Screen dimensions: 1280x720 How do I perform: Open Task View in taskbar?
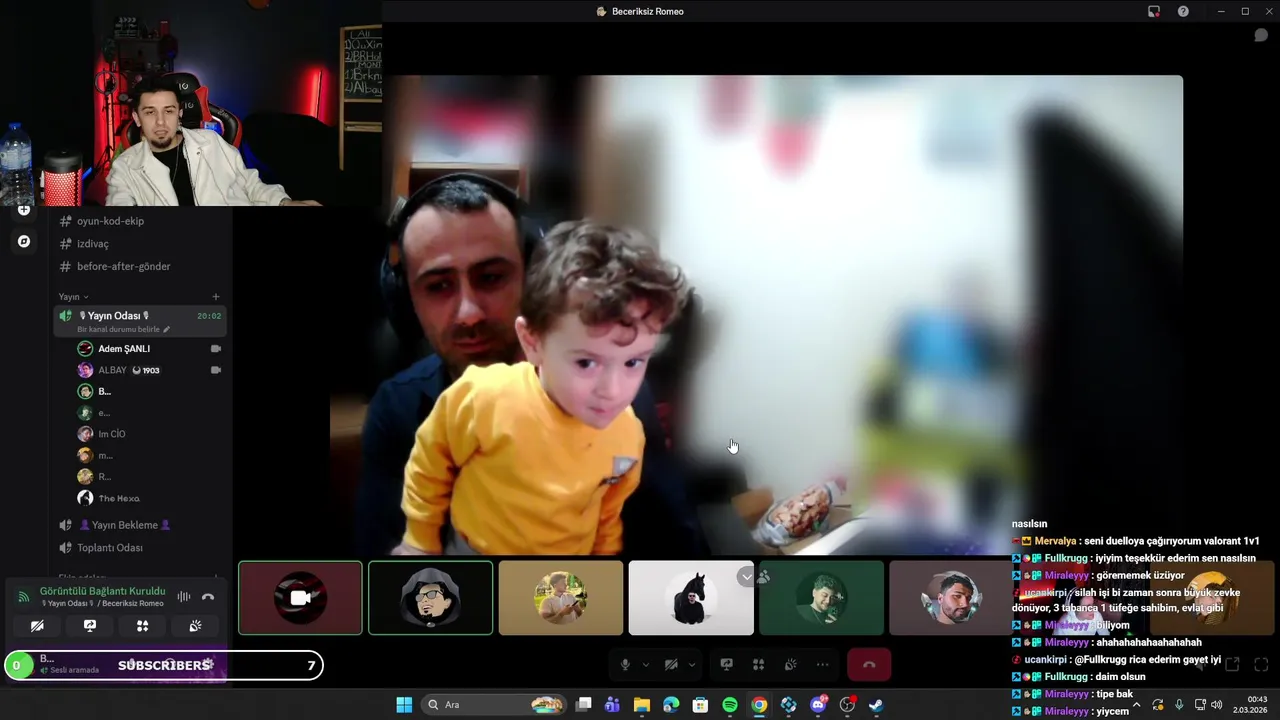pyautogui.click(x=584, y=705)
